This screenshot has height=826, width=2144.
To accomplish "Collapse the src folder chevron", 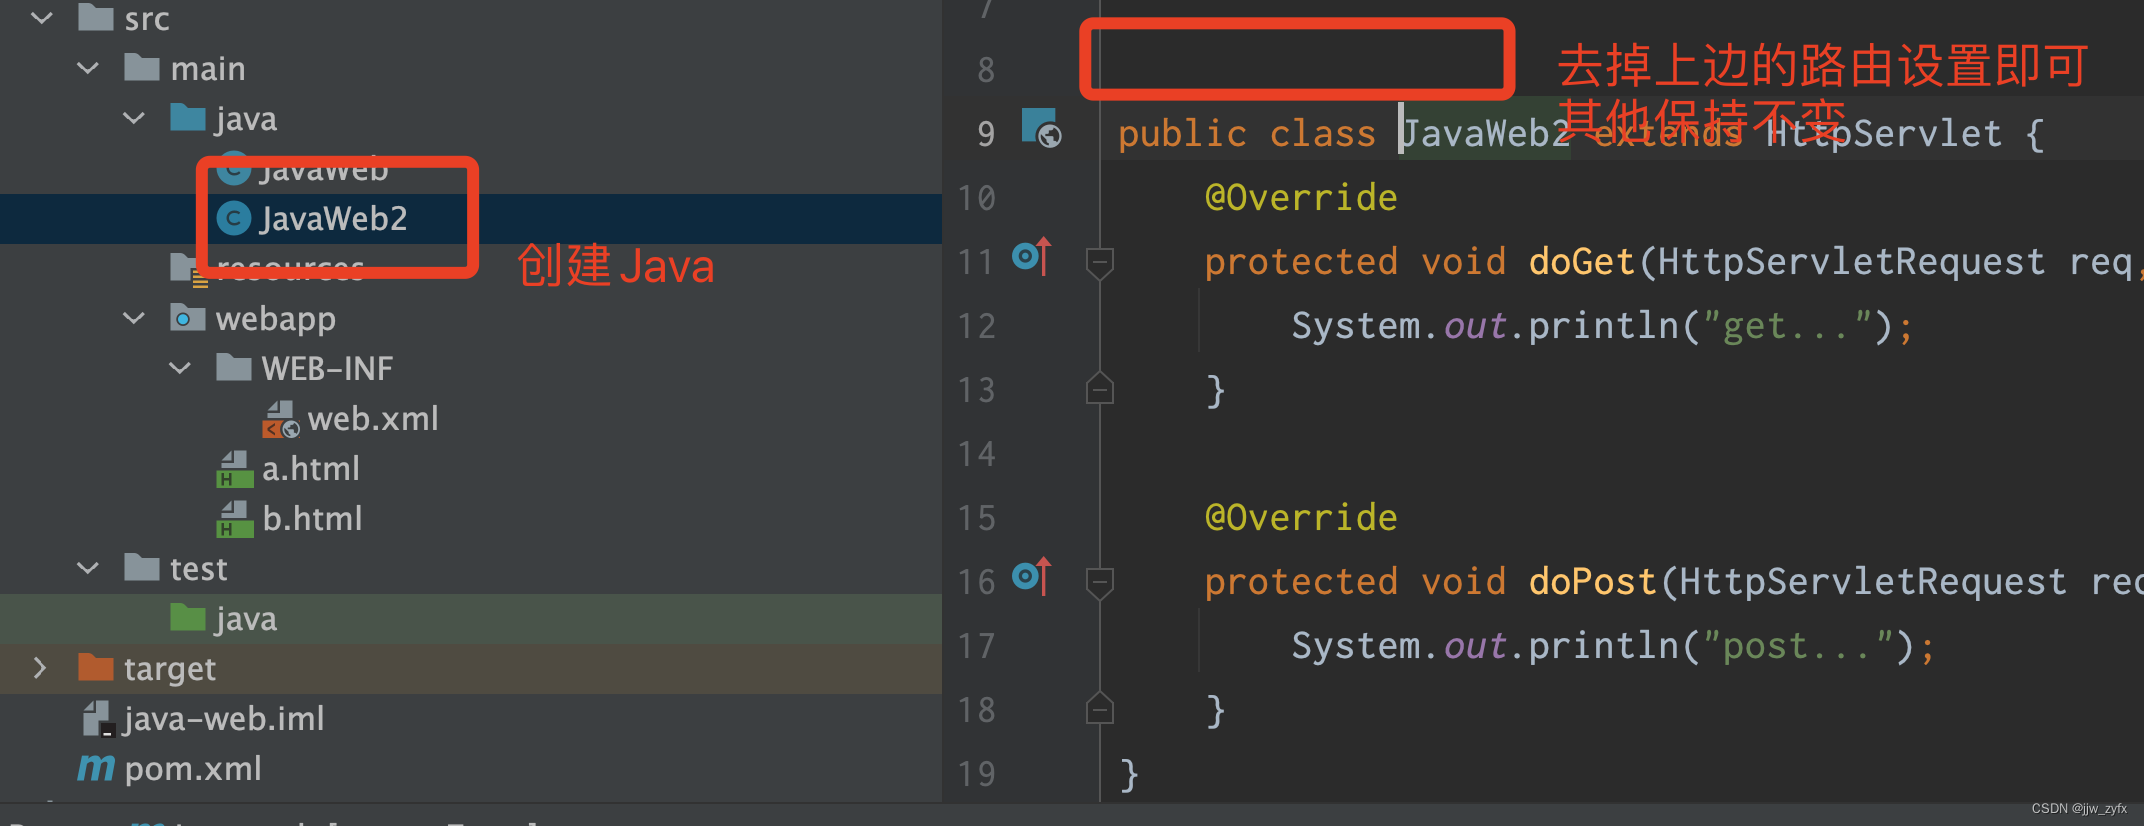I will pos(42,17).
